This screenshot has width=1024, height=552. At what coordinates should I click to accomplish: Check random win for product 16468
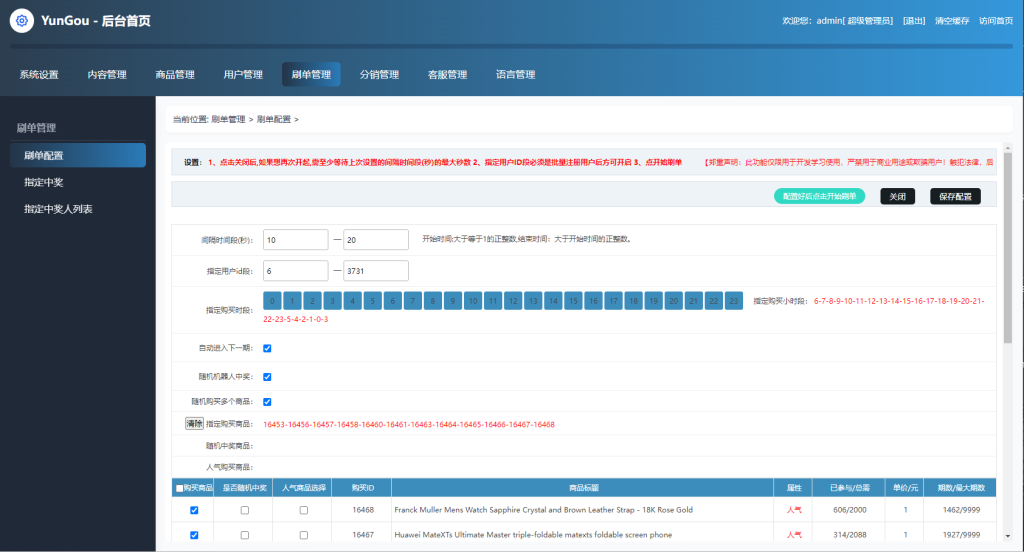pos(245,510)
